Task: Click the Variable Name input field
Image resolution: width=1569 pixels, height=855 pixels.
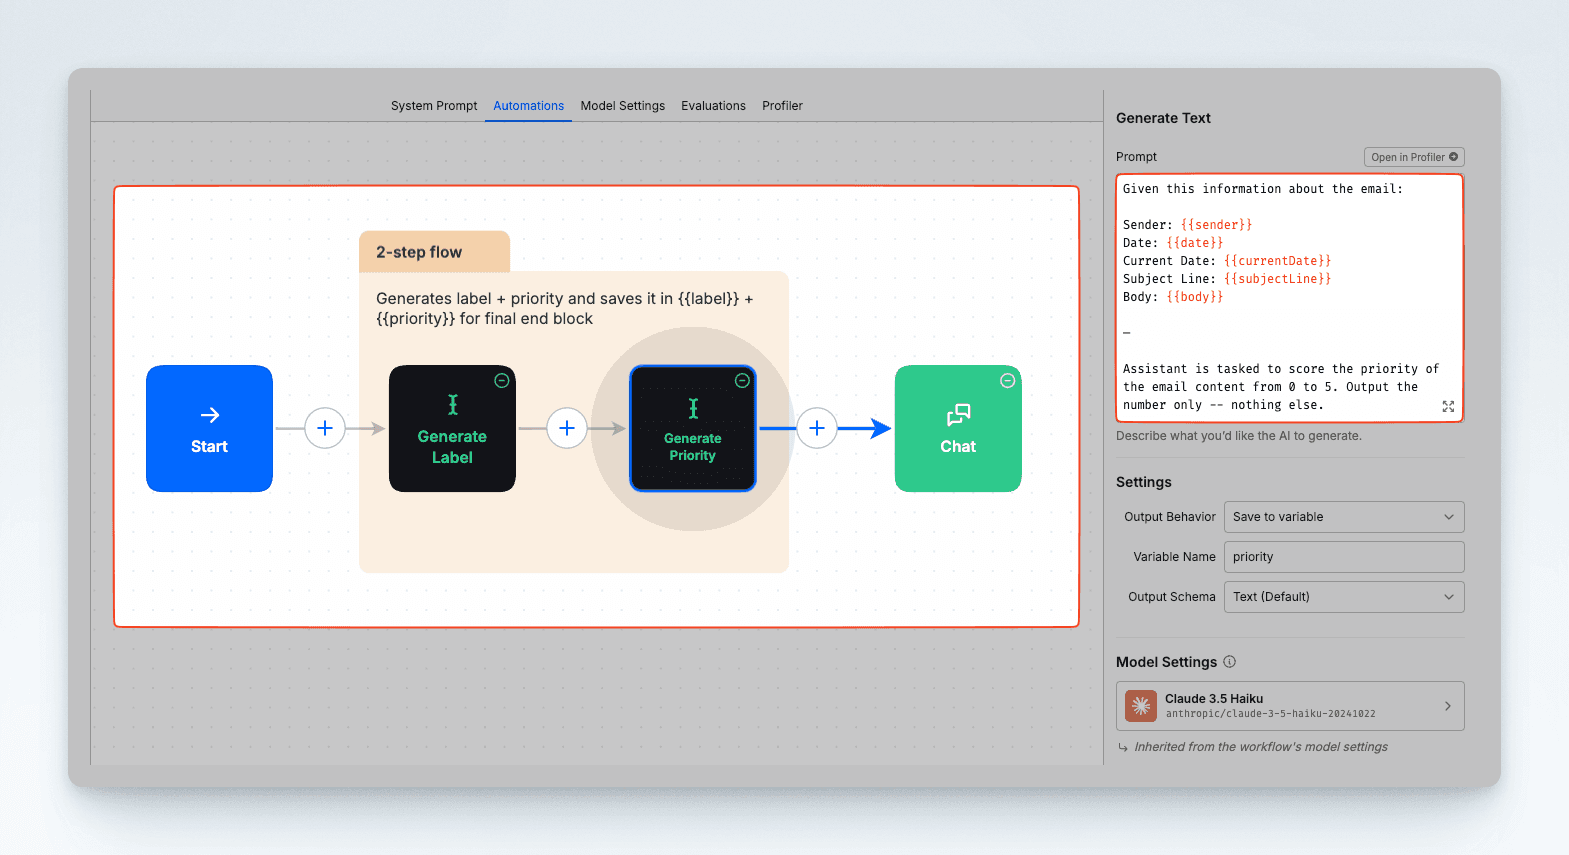Action: pos(1343,557)
